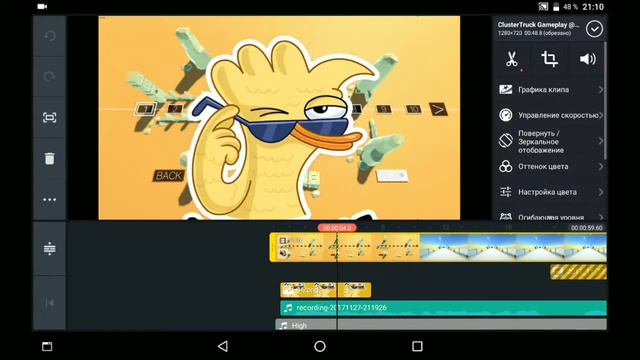Select the yellow ClusterTruck video clip

345,247
